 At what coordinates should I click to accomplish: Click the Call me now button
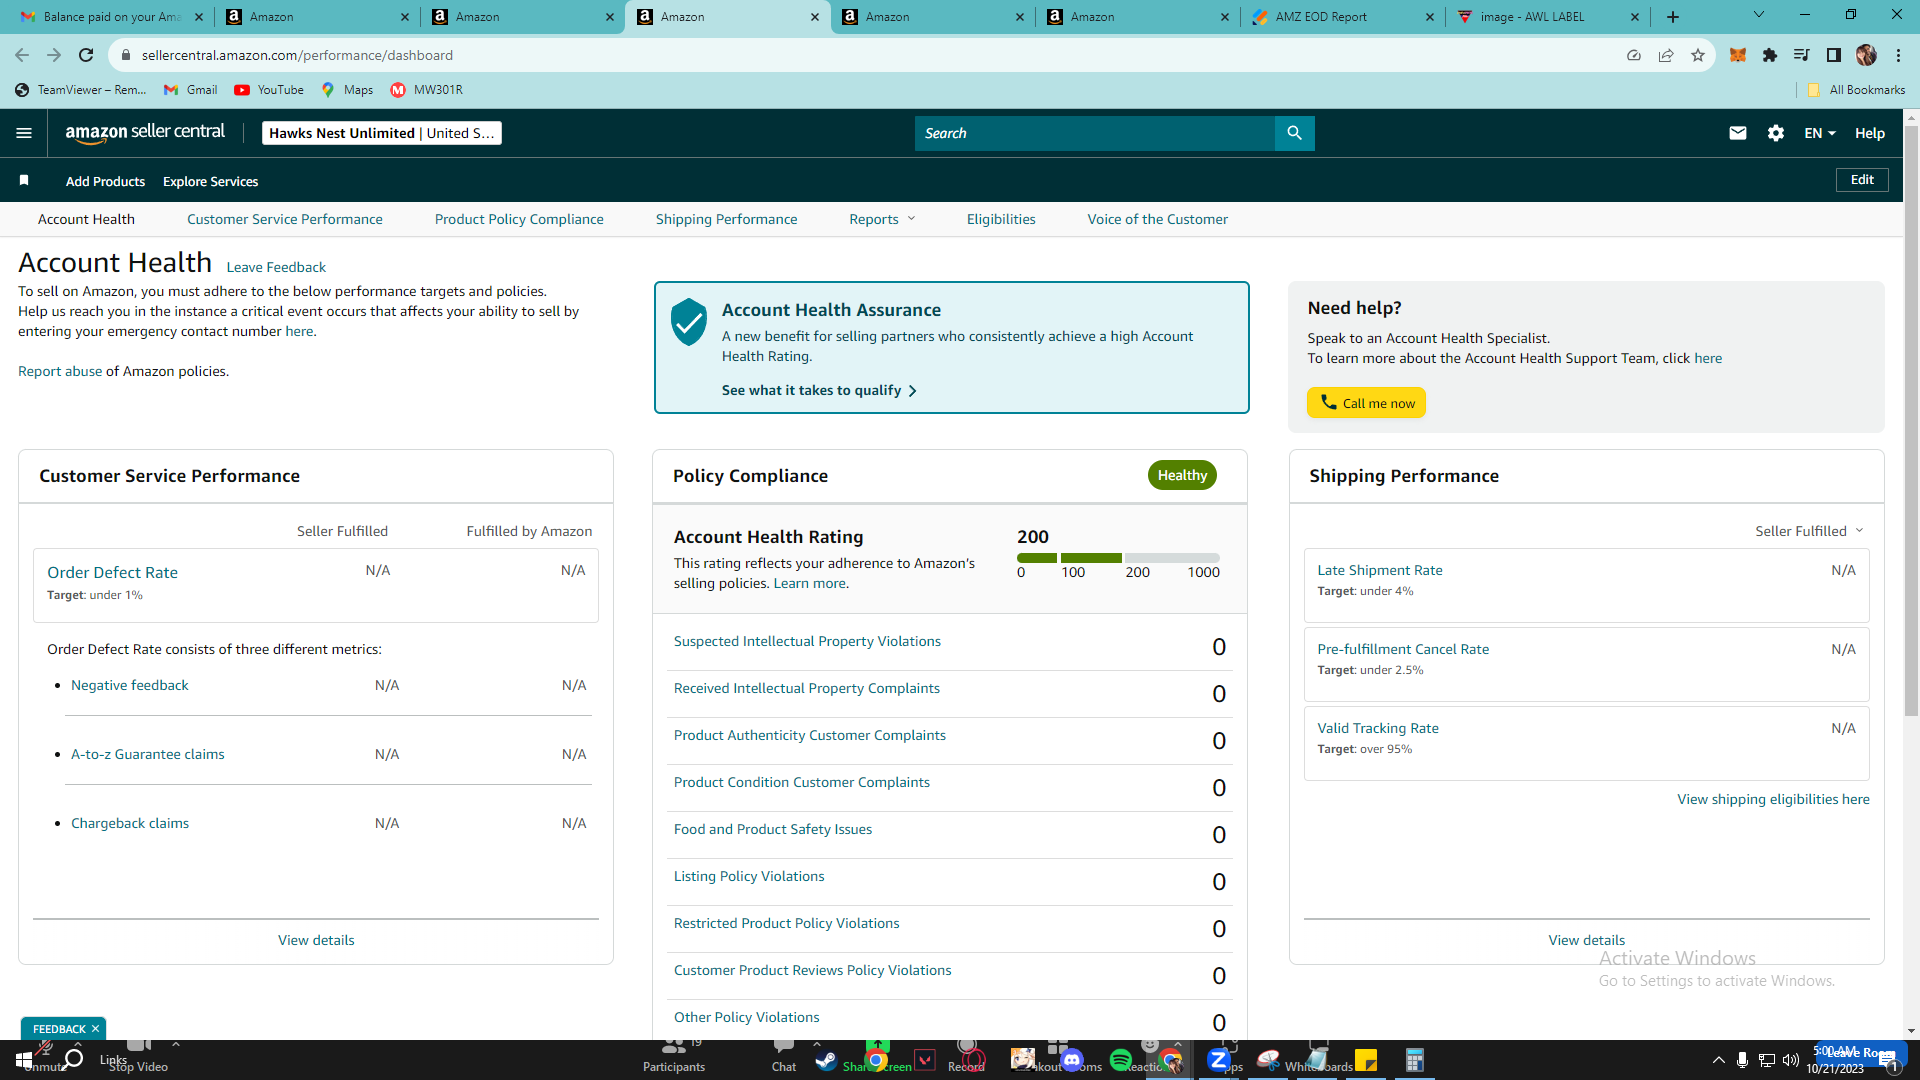point(1367,403)
